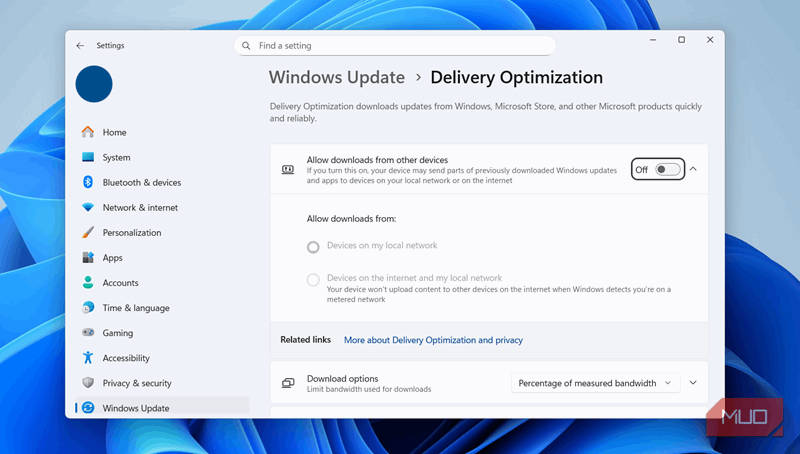
Task: Select Devices on my local network
Action: (313, 247)
